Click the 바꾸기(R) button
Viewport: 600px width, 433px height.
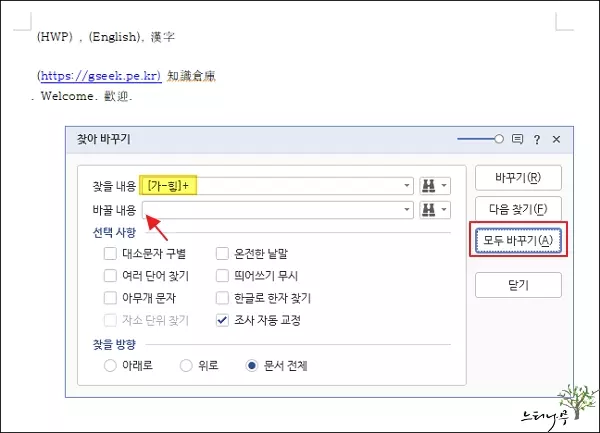pyautogui.click(x=518, y=178)
